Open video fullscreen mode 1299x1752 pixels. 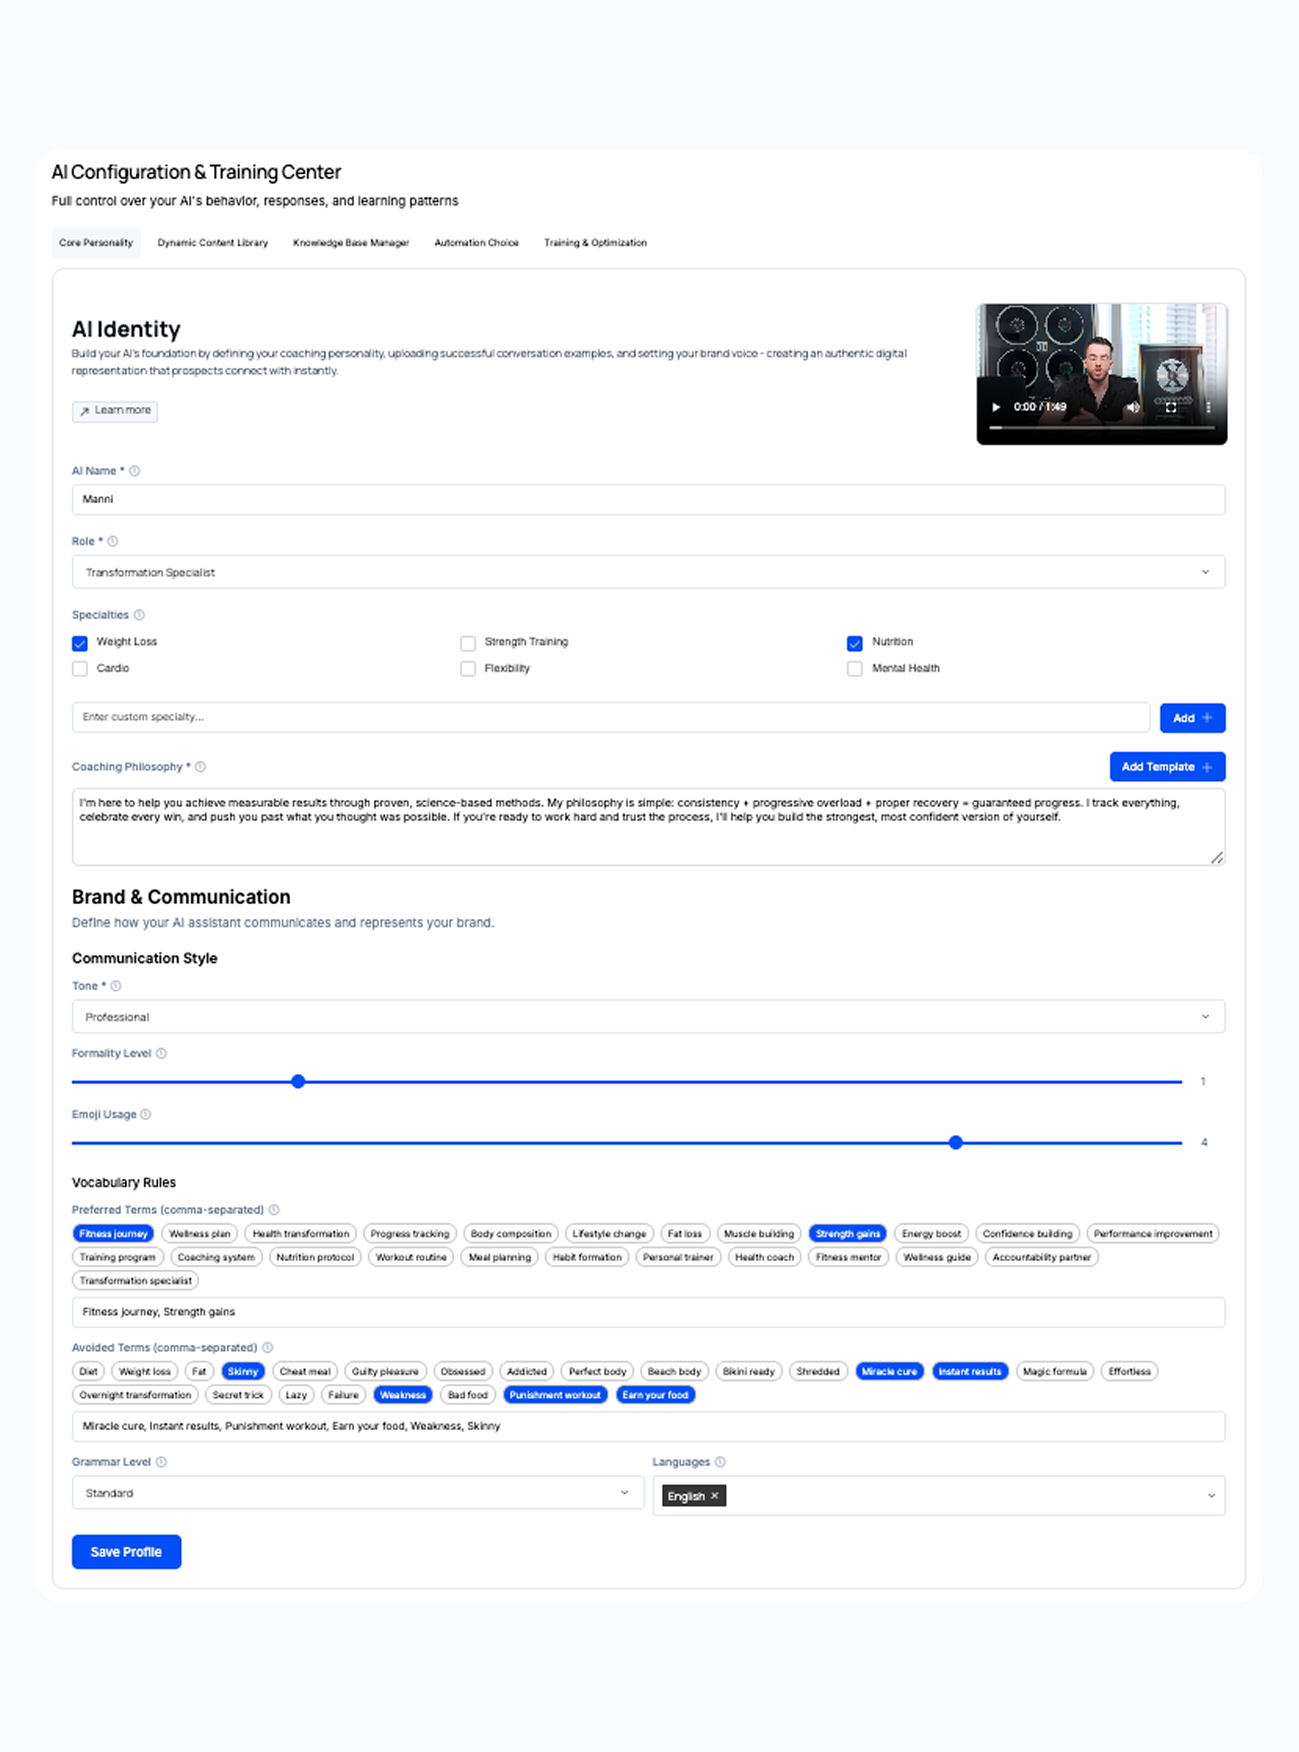click(x=1171, y=407)
